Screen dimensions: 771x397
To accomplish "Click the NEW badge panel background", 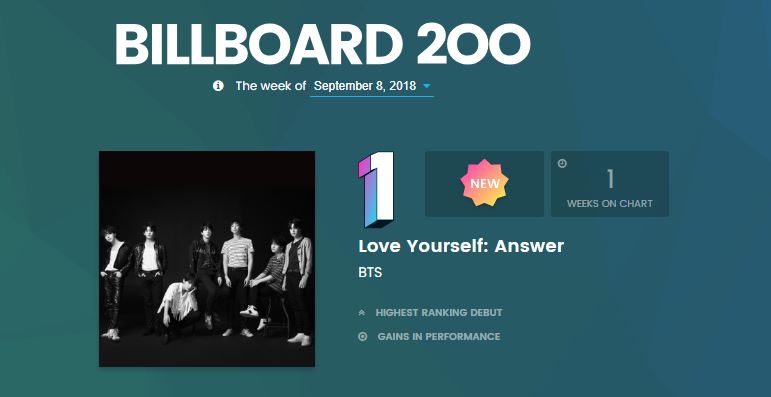I will pos(484,183).
